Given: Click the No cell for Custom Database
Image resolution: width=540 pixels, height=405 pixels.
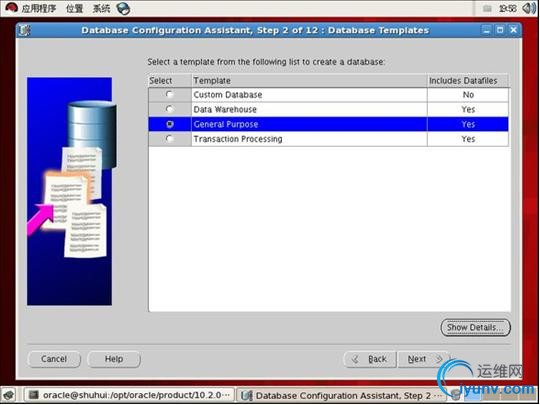Looking at the screenshot, I should pos(468,95).
